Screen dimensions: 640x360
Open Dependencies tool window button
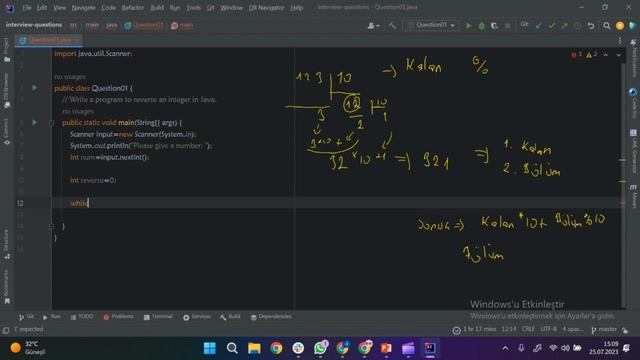pos(271,317)
